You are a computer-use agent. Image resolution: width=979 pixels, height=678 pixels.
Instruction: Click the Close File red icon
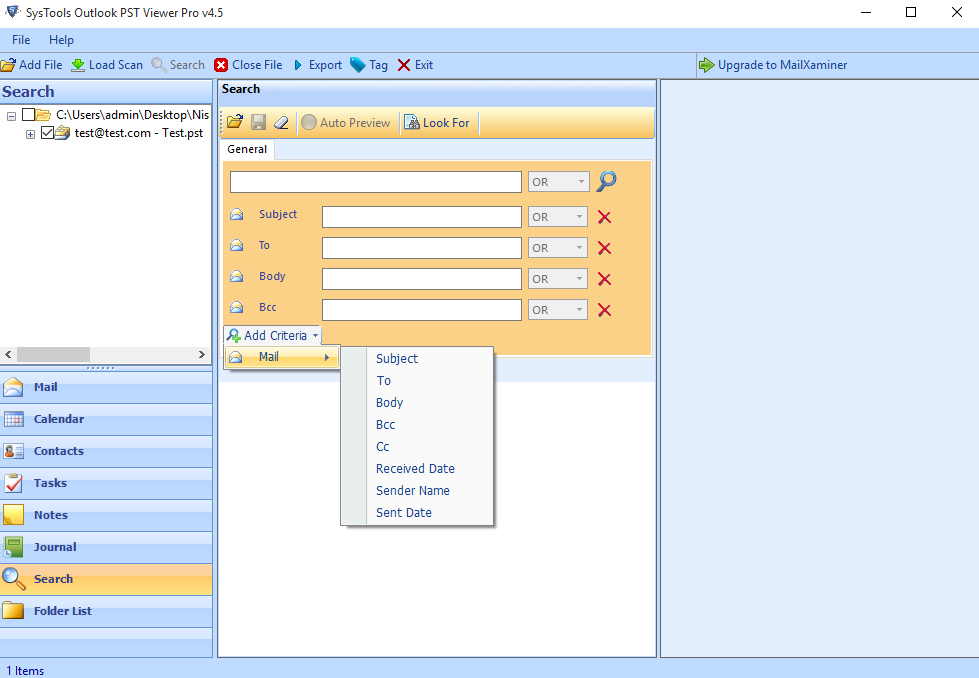(221, 65)
